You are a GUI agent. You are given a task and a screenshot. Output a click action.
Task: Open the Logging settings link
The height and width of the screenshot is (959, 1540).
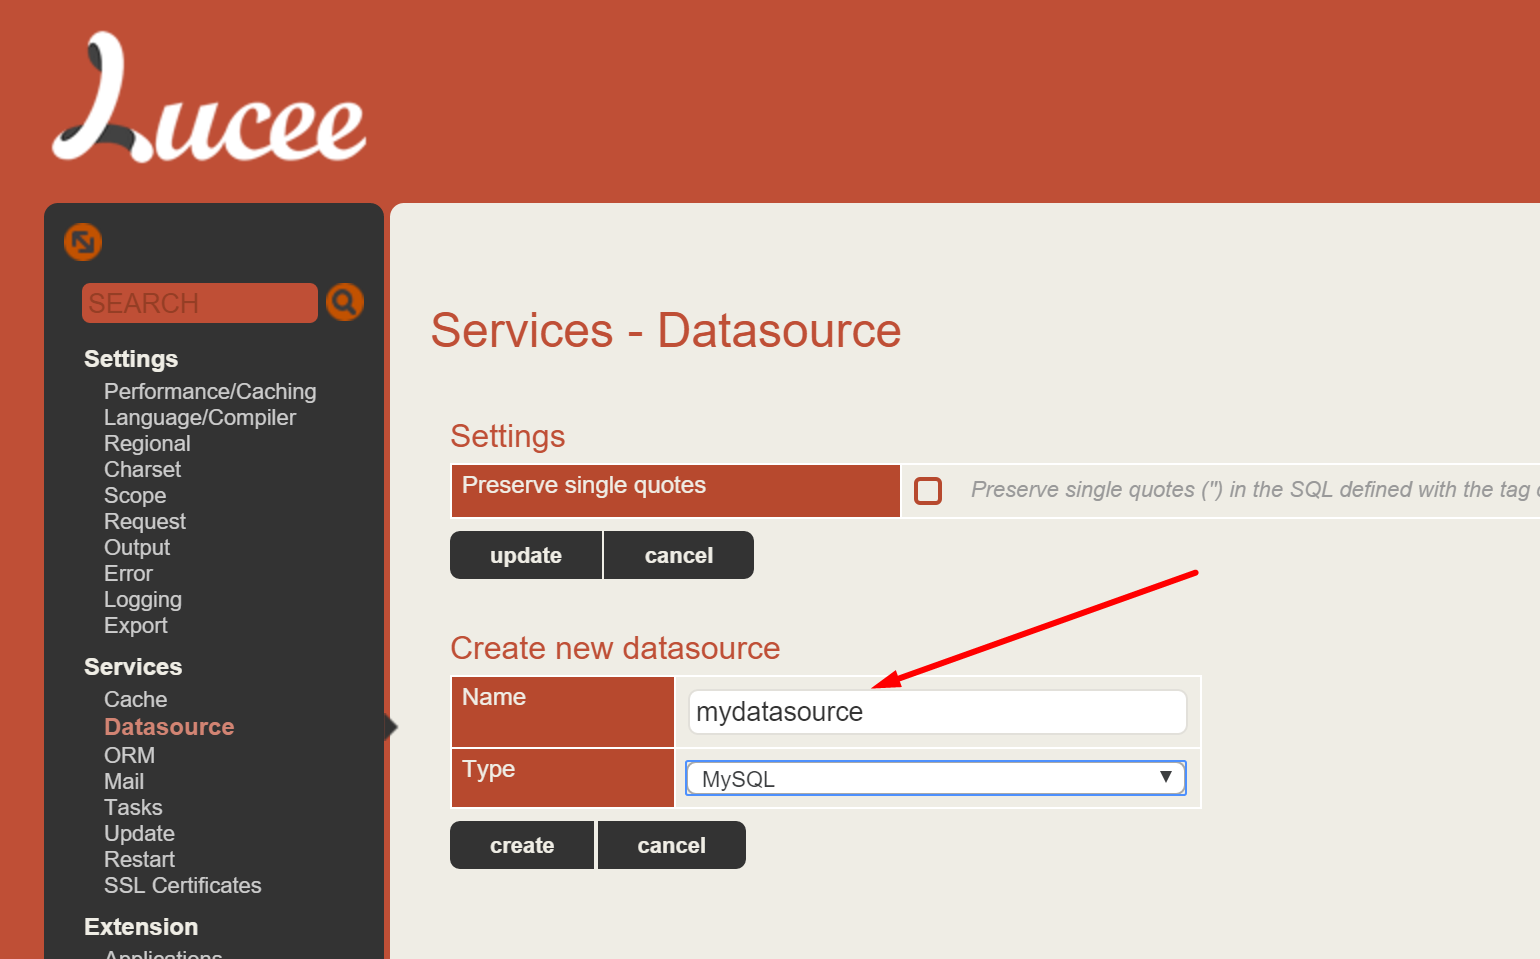143,600
